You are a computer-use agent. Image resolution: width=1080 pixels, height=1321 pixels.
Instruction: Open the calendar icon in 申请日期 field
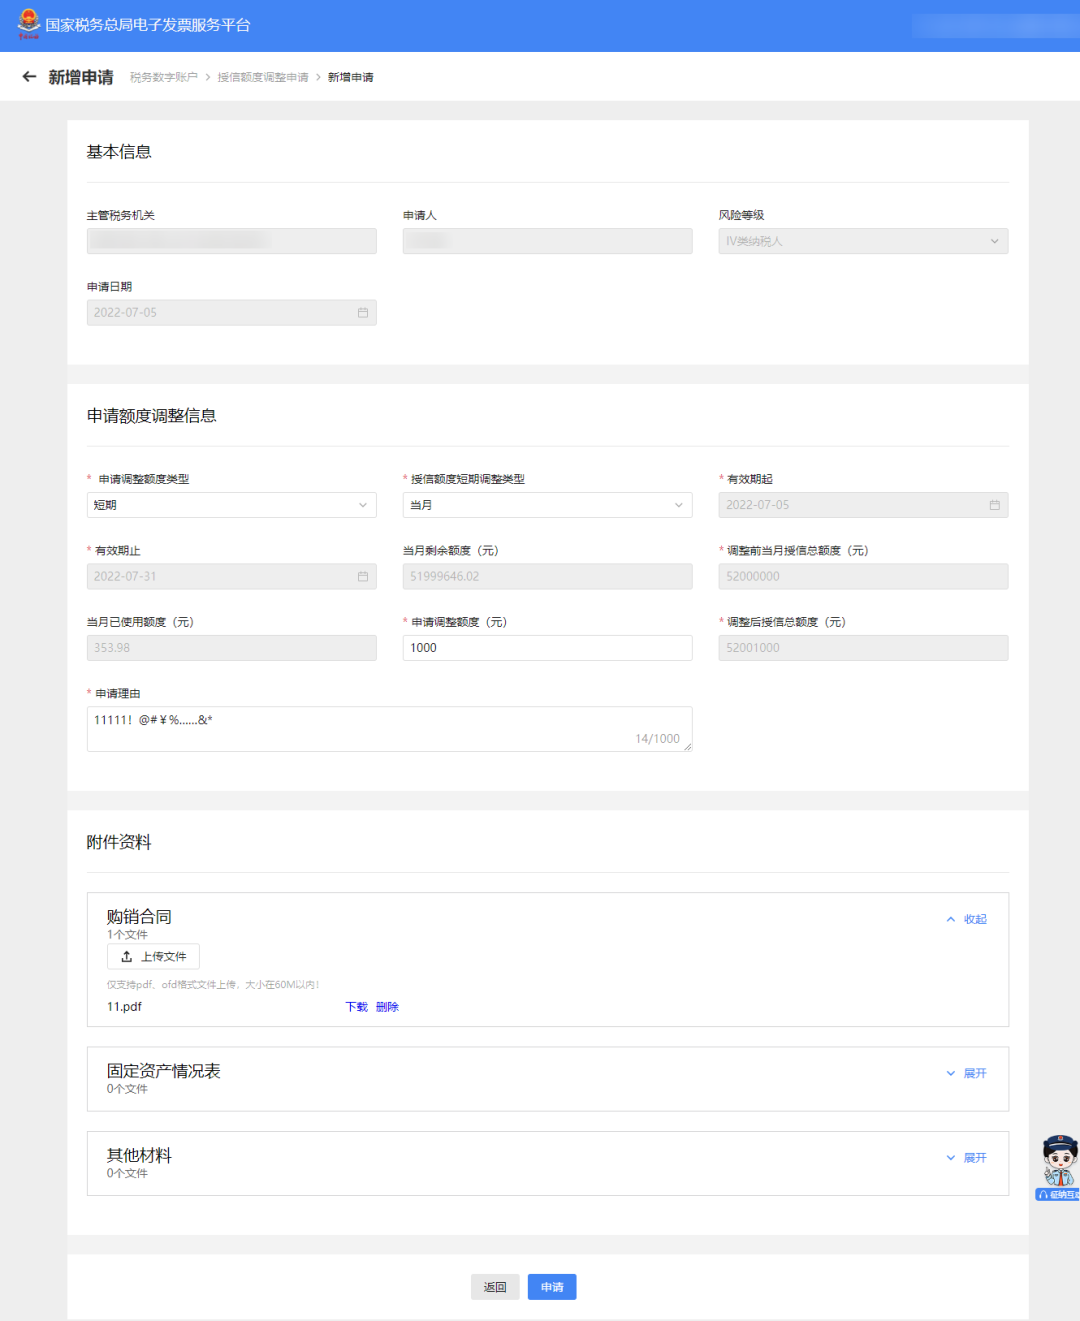(363, 313)
